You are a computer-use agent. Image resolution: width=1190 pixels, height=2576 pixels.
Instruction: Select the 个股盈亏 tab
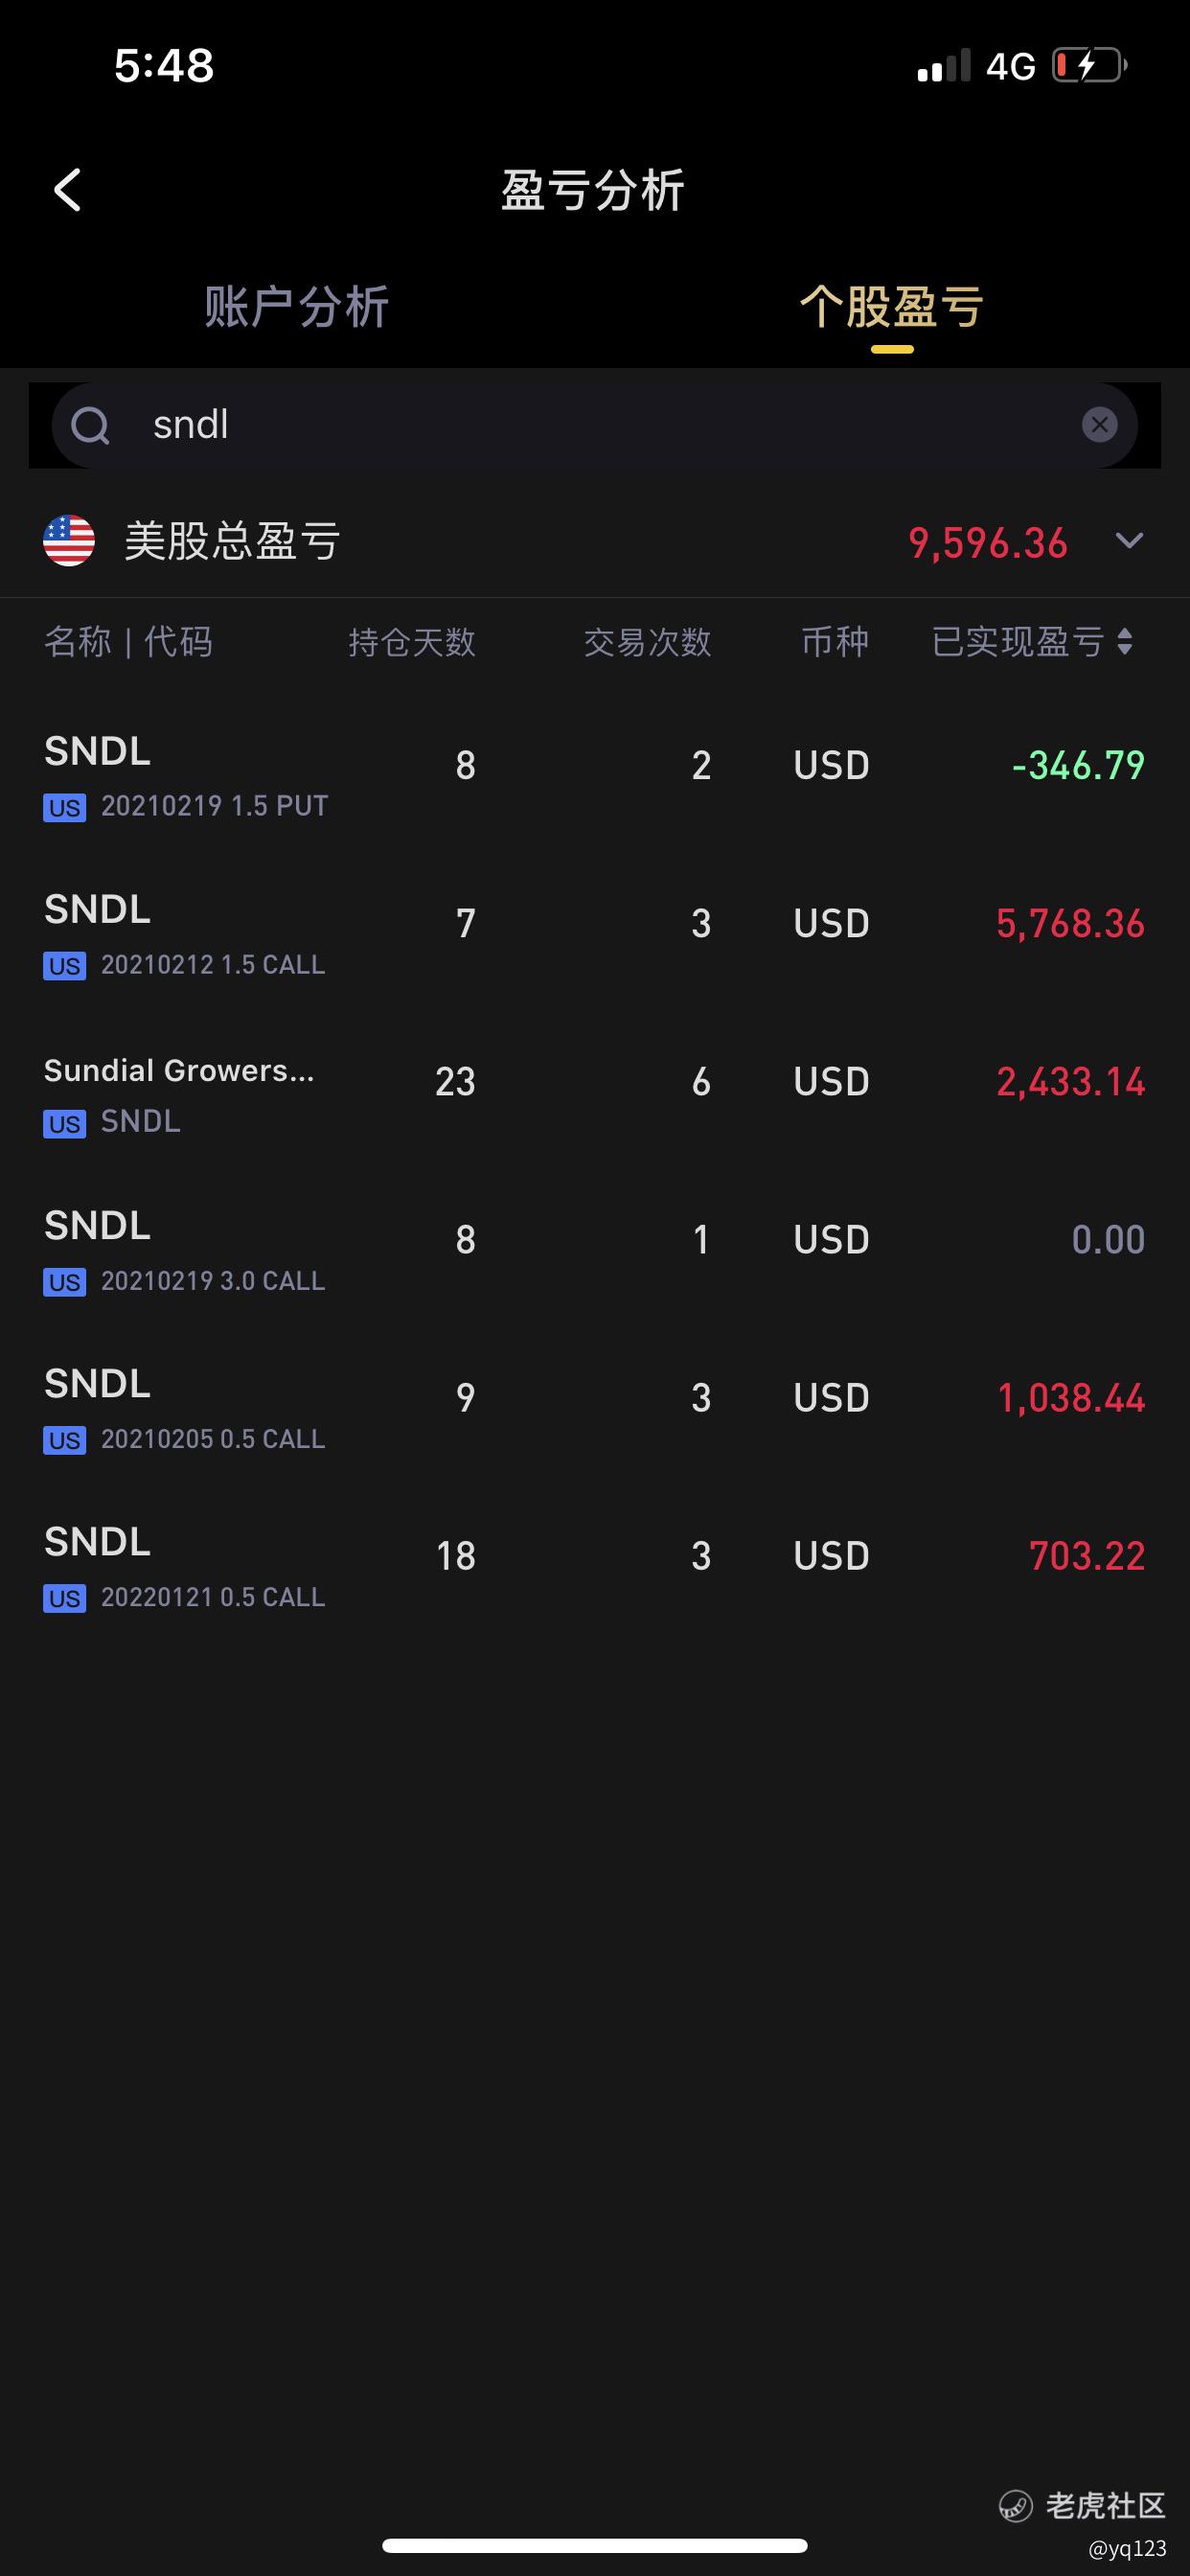[892, 306]
